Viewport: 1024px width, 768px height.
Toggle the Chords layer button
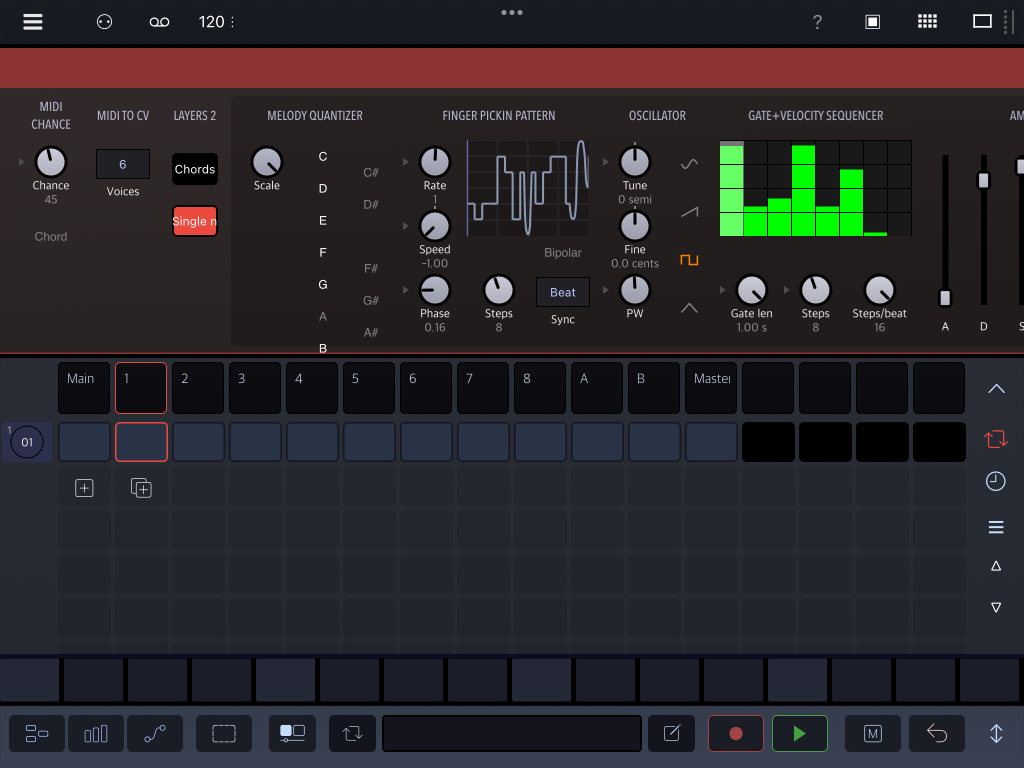(195, 169)
